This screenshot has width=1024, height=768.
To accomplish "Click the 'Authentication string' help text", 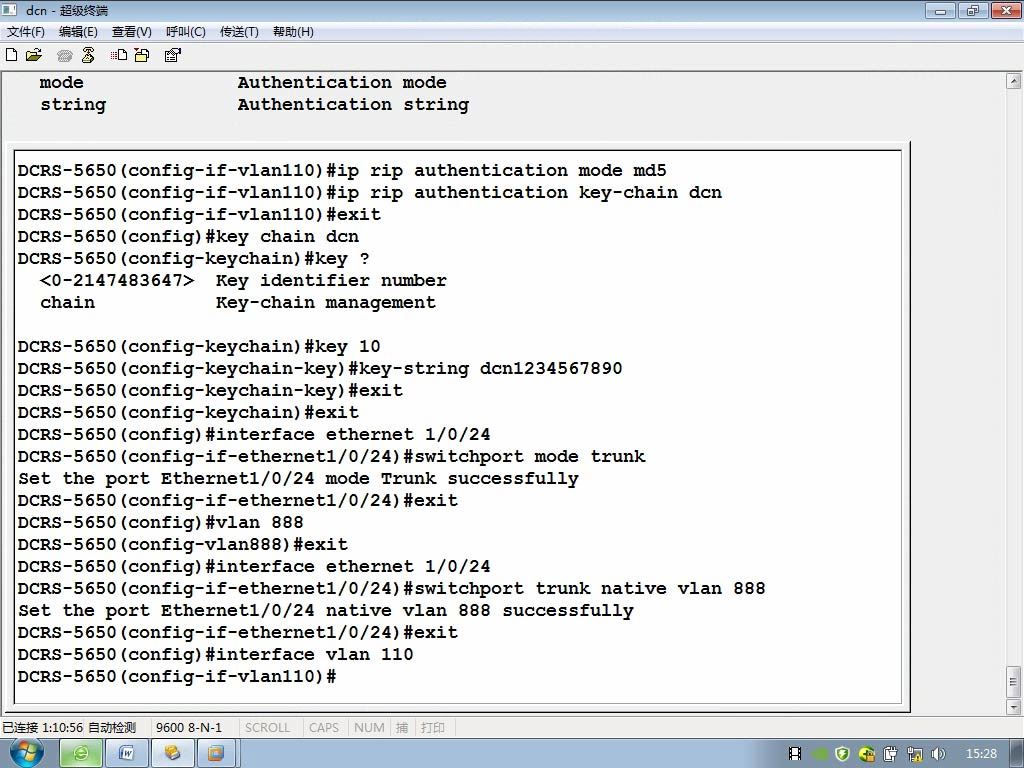I will [x=353, y=104].
